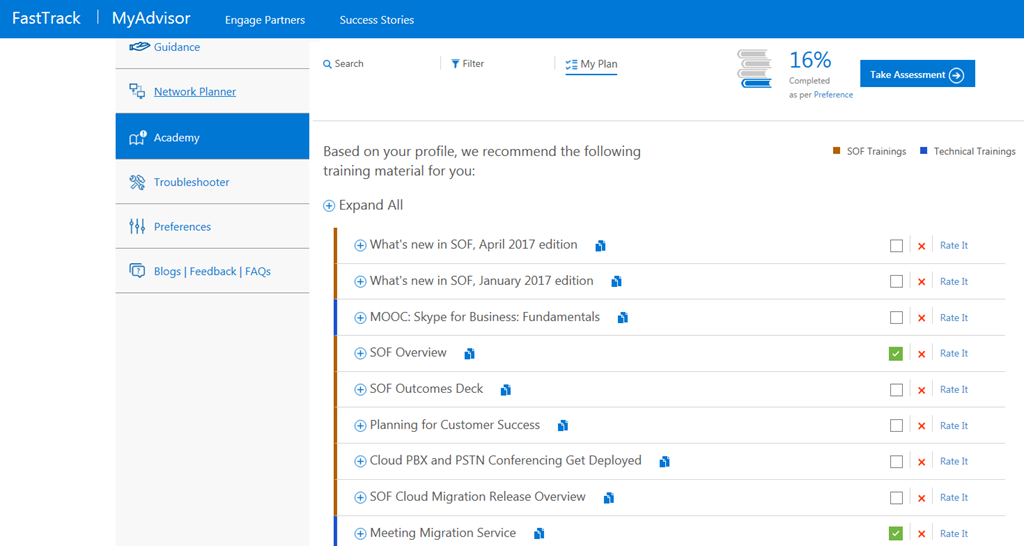
Task: Check the box for MOOC Skype for Business Fundamentals
Action: click(896, 318)
